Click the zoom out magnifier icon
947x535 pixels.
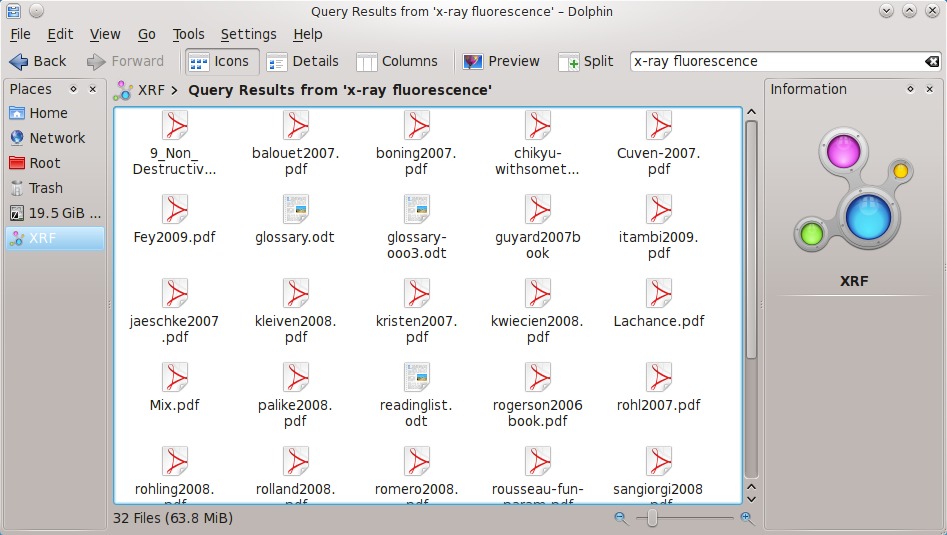pos(621,518)
